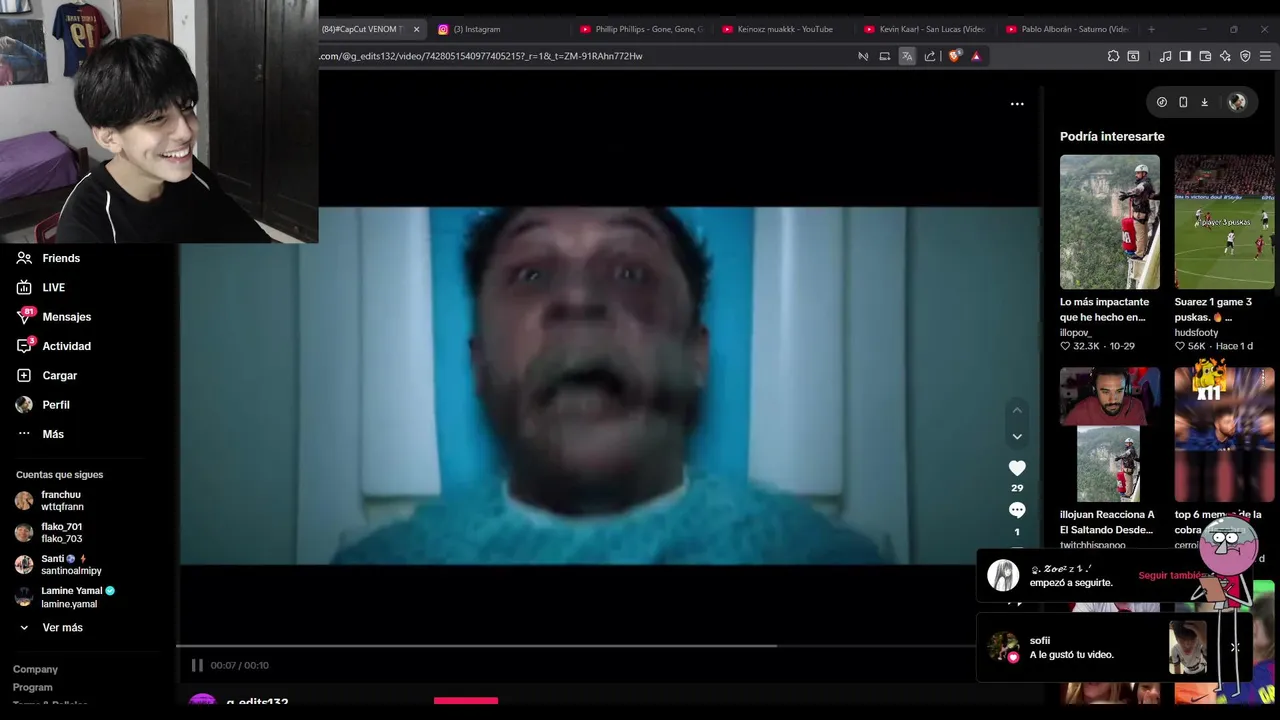Switch to Kevin Kaarl - San Lucas tab
Image resolution: width=1280 pixels, height=720 pixels.
(x=924, y=29)
